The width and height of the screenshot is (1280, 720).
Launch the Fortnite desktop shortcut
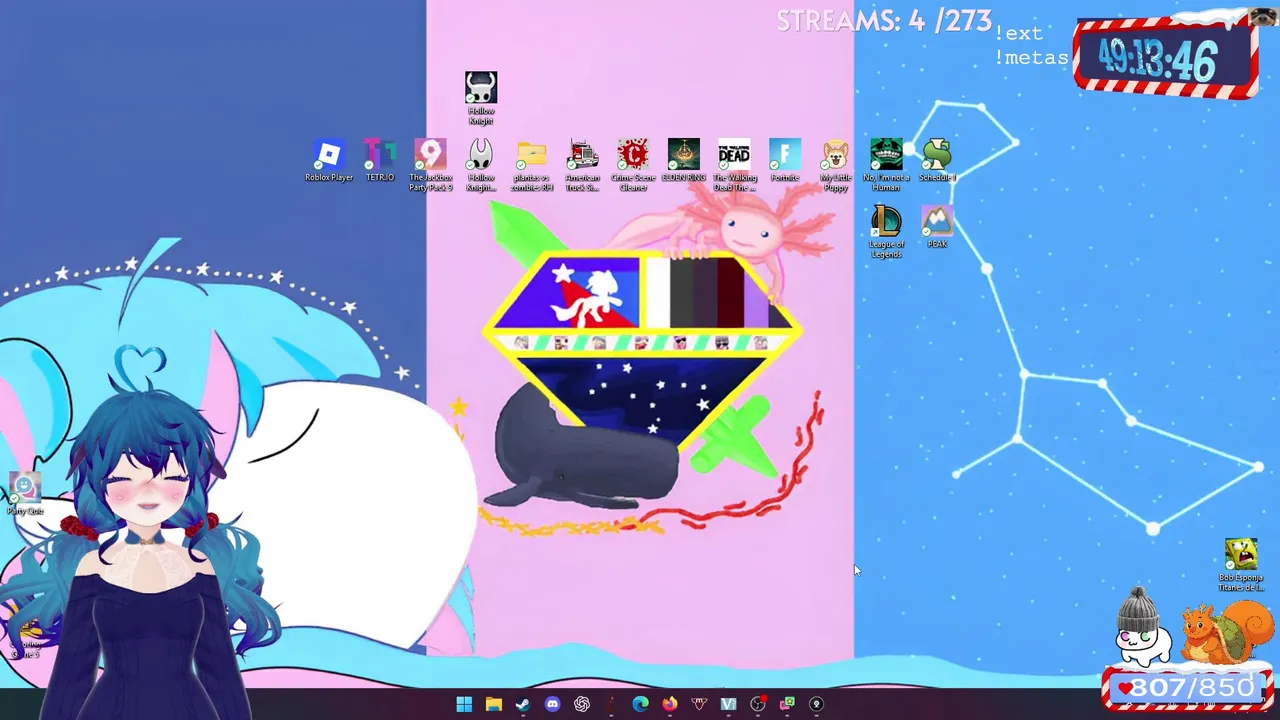(x=785, y=160)
